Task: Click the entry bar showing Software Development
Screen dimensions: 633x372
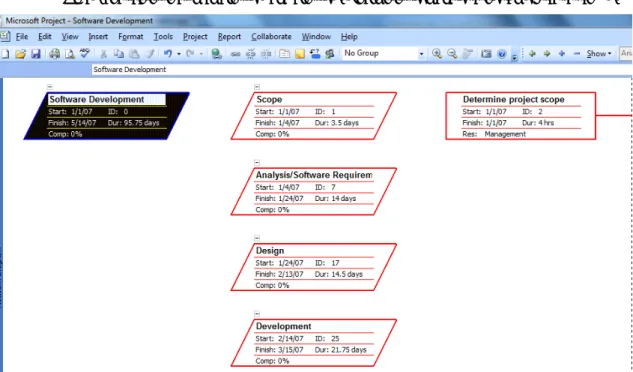Action: click(361, 69)
